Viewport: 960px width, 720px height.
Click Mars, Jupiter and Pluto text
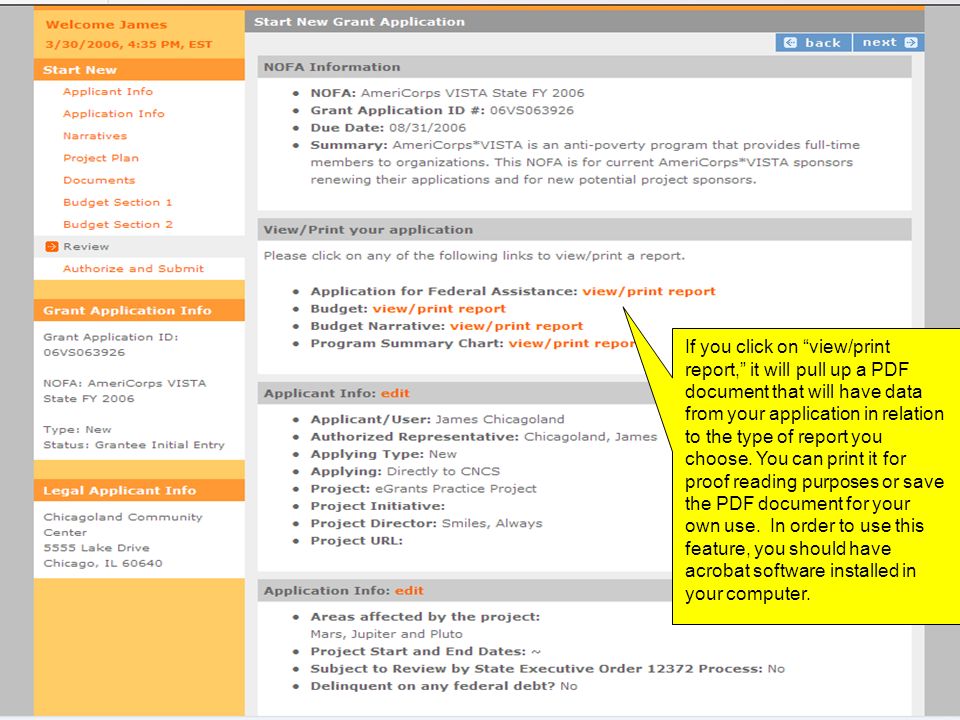tap(386, 634)
